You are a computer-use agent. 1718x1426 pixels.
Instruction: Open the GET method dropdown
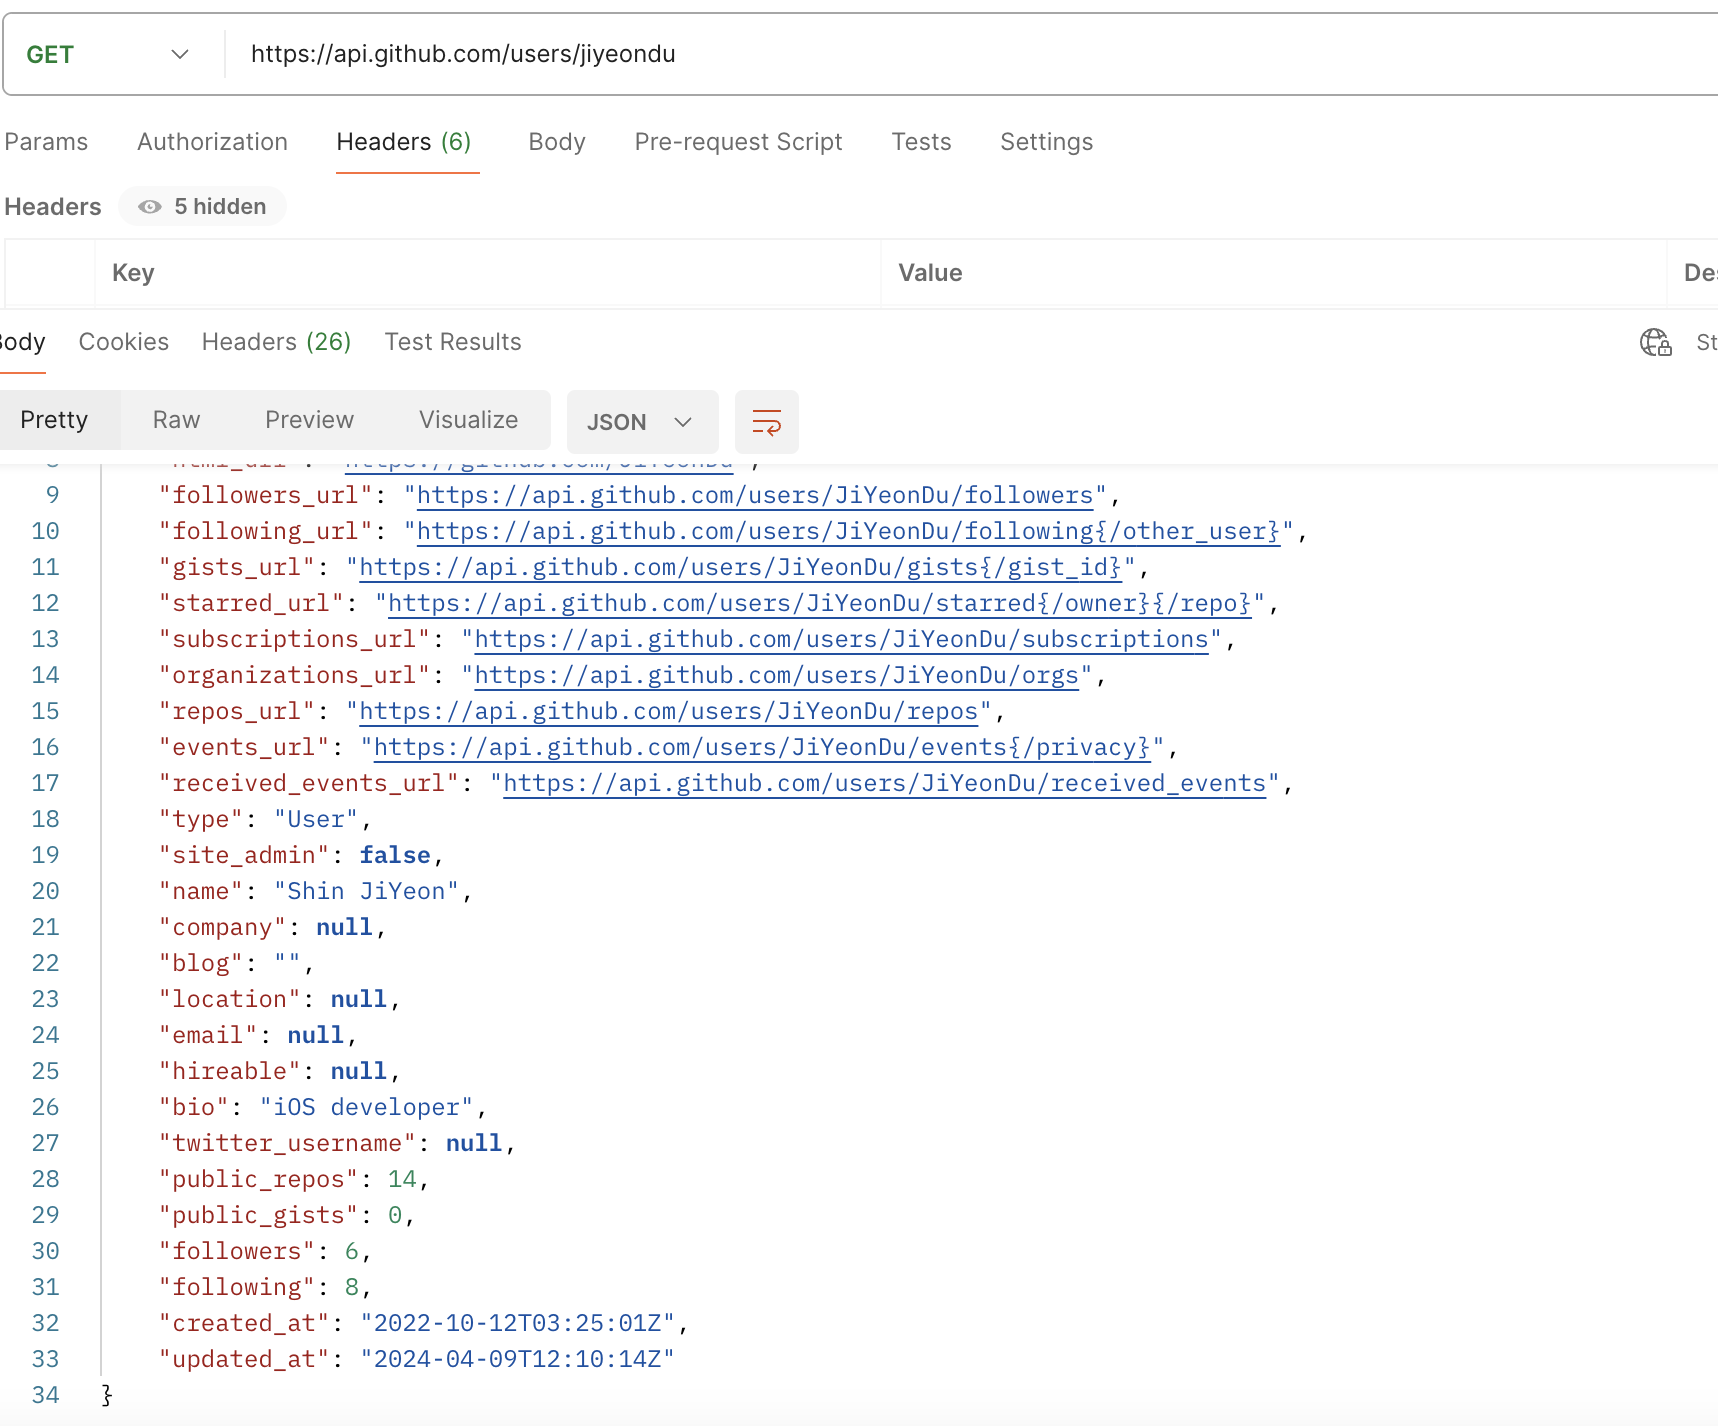(x=108, y=54)
